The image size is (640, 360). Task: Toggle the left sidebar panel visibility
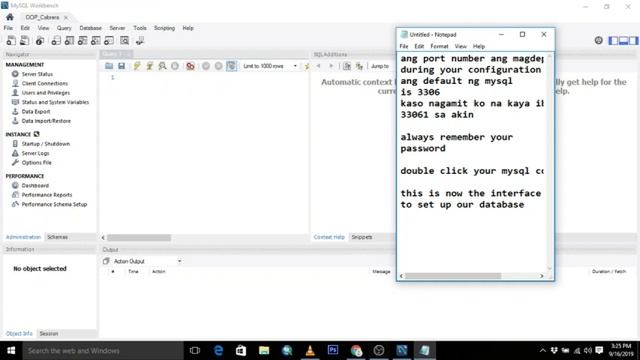pyautogui.click(x=613, y=40)
